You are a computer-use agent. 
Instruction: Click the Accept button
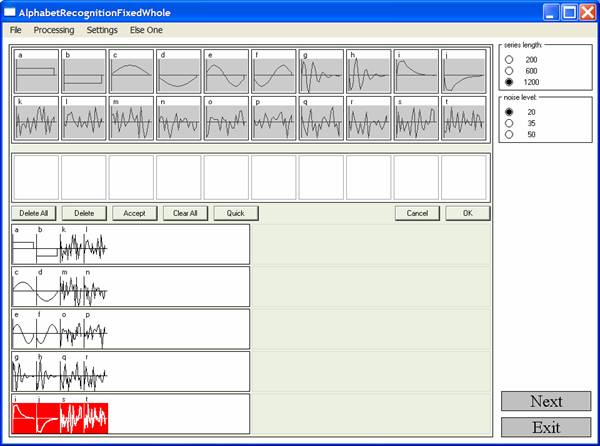[134, 213]
